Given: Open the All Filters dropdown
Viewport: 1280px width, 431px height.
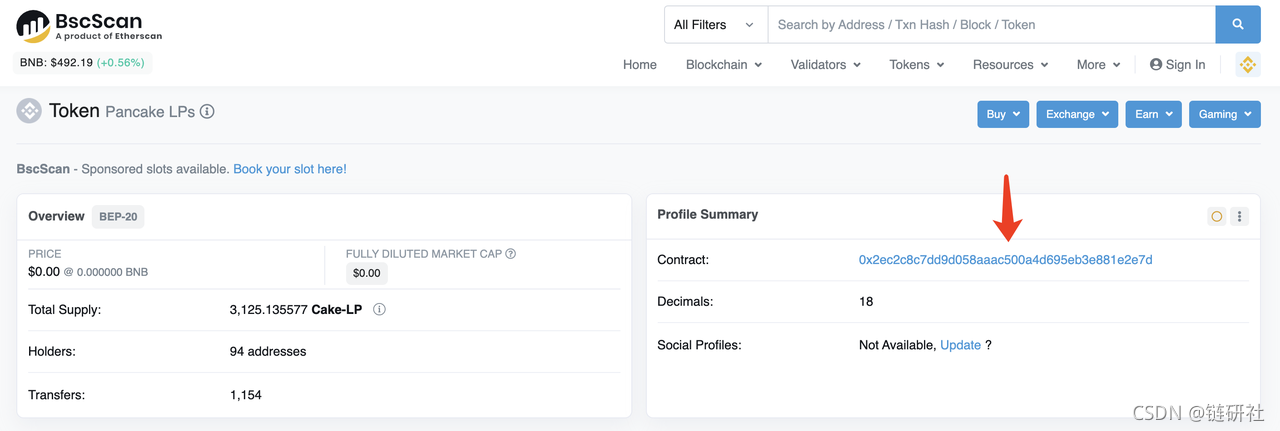Looking at the screenshot, I should coord(715,25).
